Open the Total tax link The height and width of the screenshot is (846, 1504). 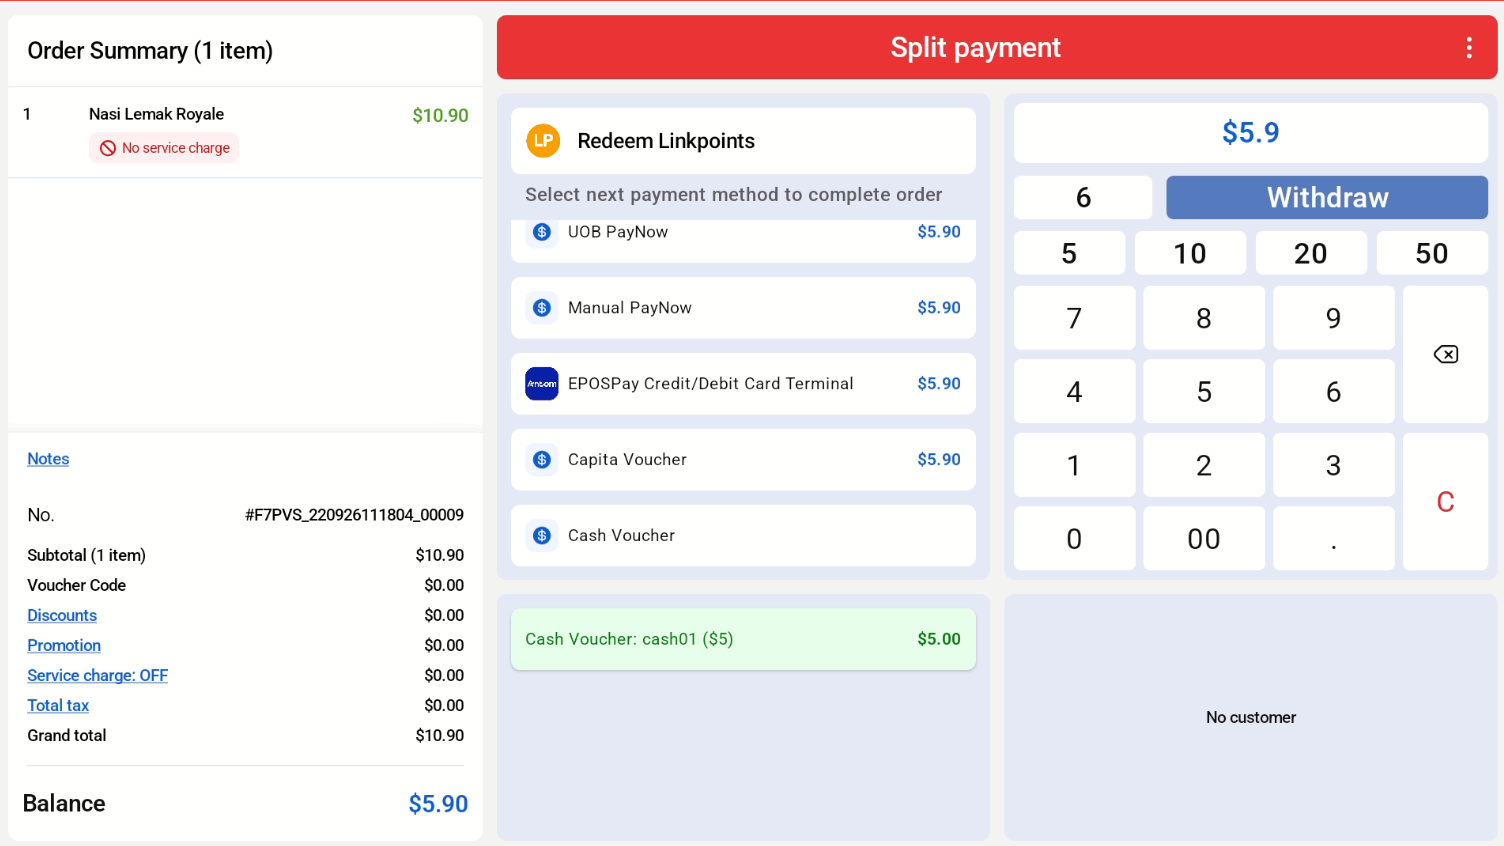point(58,705)
